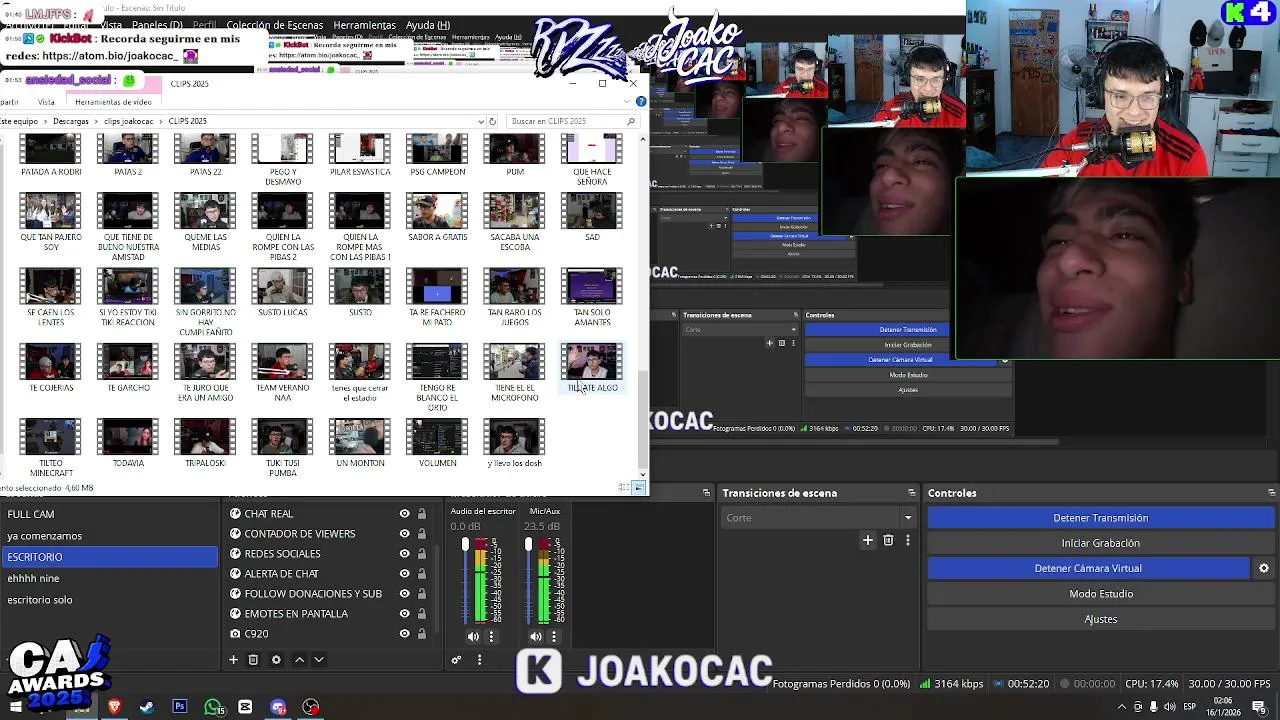The image size is (1280, 720).
Task: Open CapCut from the taskbar
Action: (245, 707)
